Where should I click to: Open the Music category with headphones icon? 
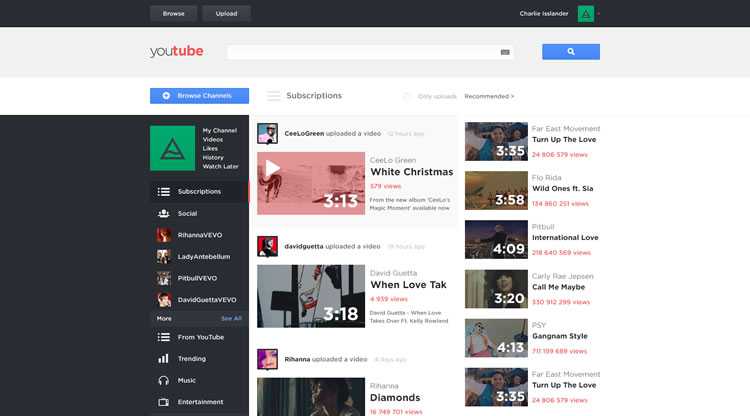187,380
